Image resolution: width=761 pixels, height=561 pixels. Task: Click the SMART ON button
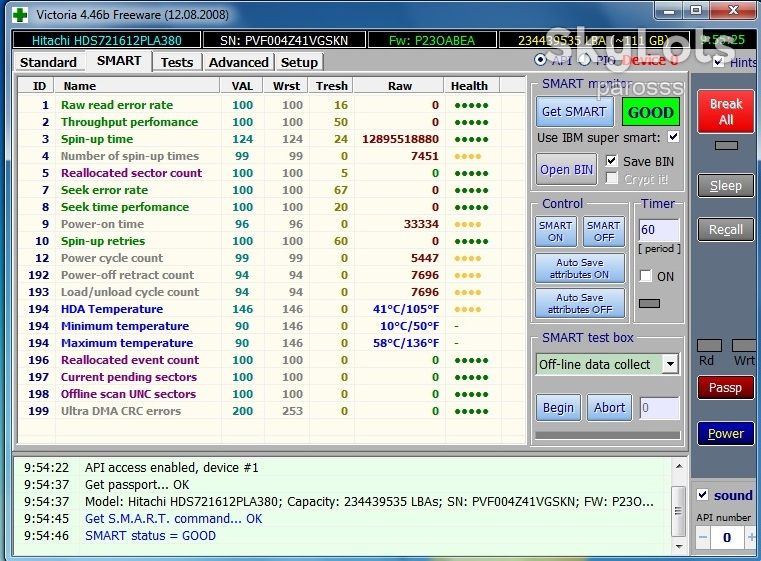coord(556,231)
